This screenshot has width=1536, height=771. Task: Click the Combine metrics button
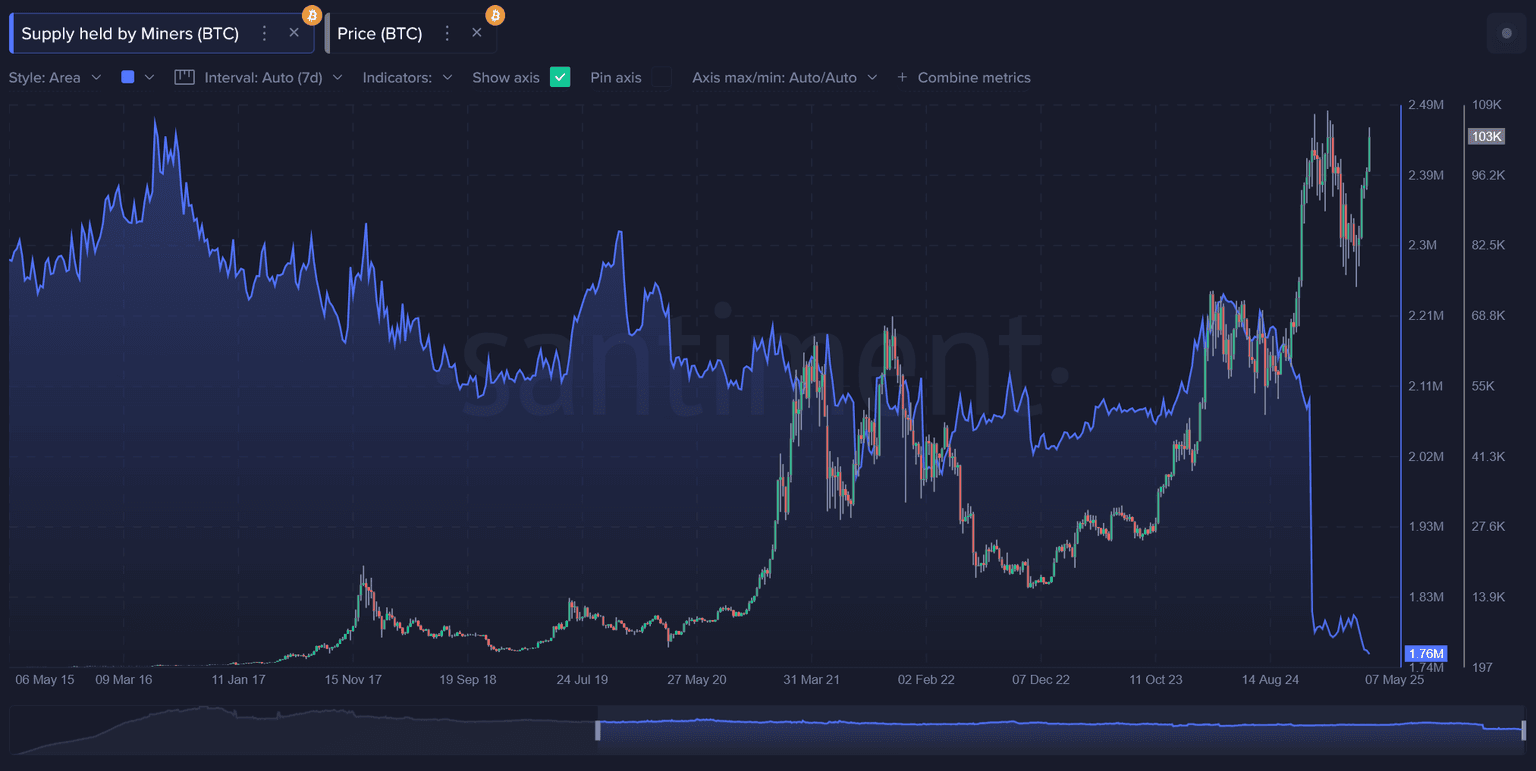click(973, 77)
